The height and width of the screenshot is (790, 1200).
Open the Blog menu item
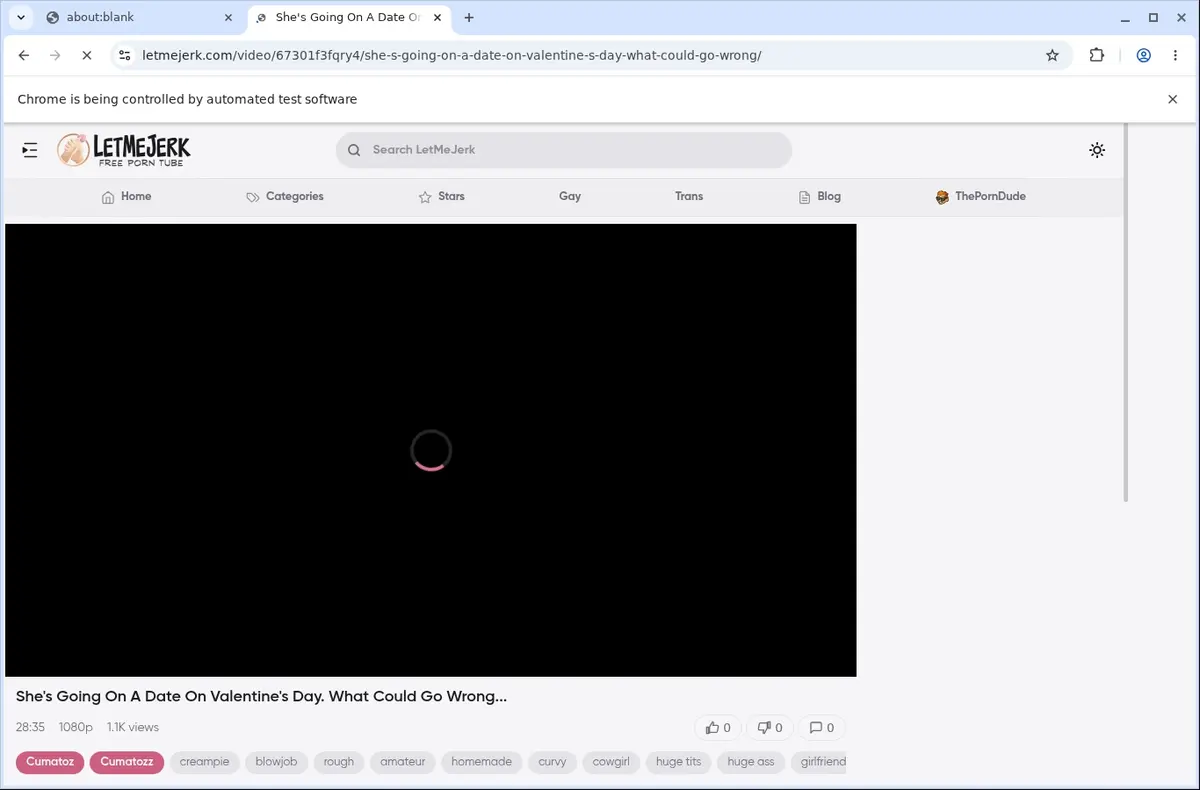tap(819, 197)
